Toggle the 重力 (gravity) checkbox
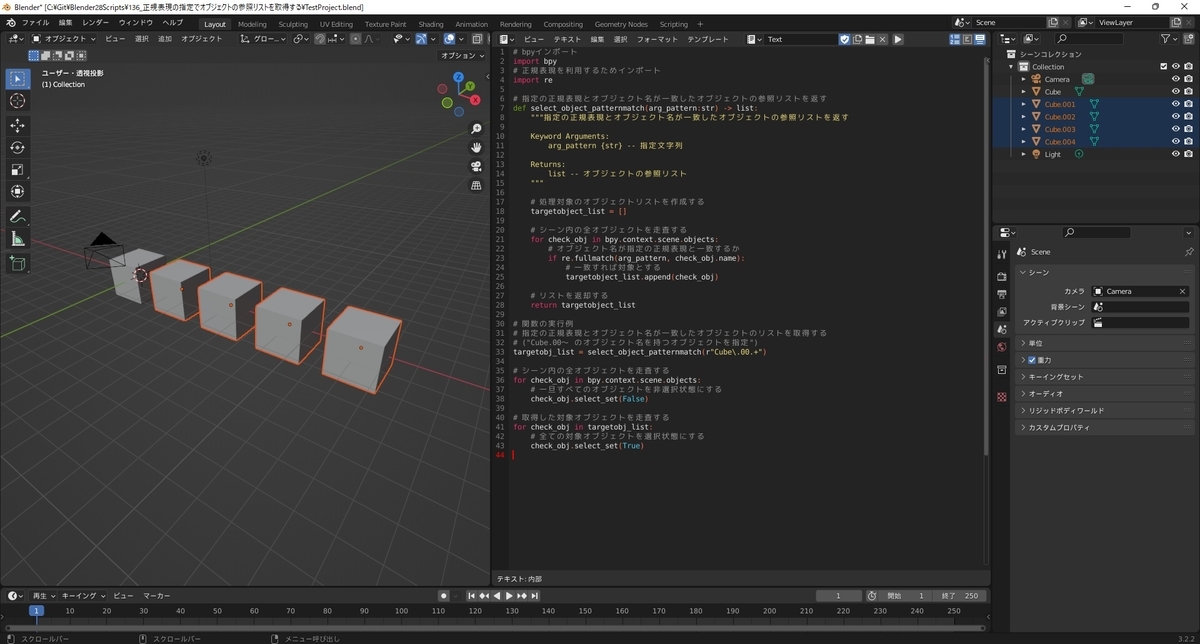The height and width of the screenshot is (644, 1200). coord(1032,360)
